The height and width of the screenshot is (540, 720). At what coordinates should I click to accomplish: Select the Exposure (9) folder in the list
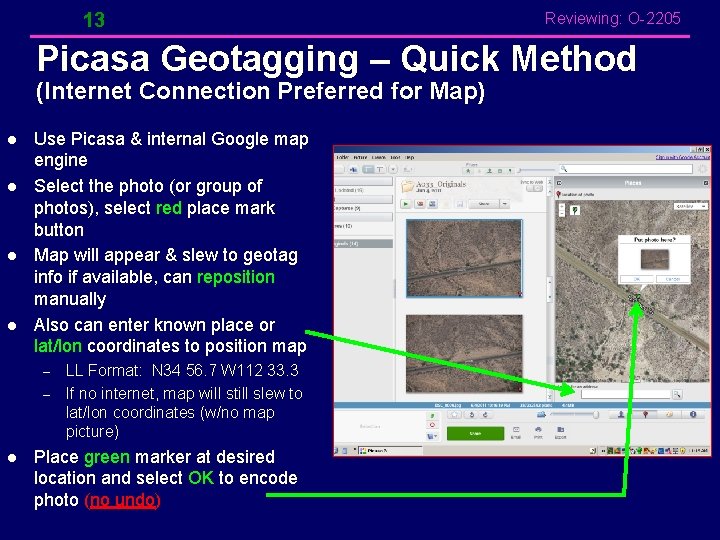pyautogui.click(x=347, y=208)
